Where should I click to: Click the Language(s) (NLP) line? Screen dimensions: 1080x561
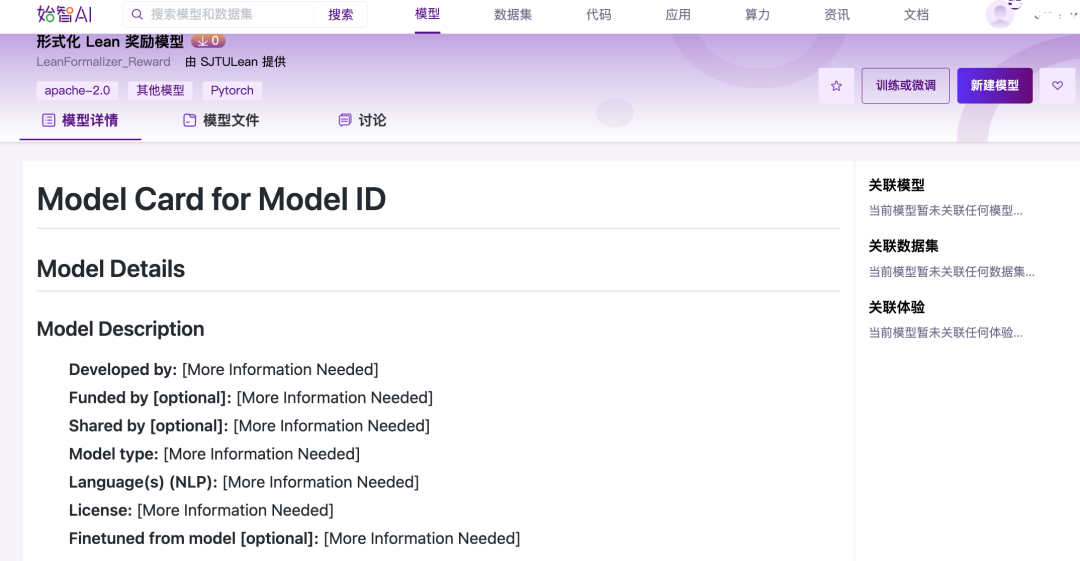pos(244,482)
